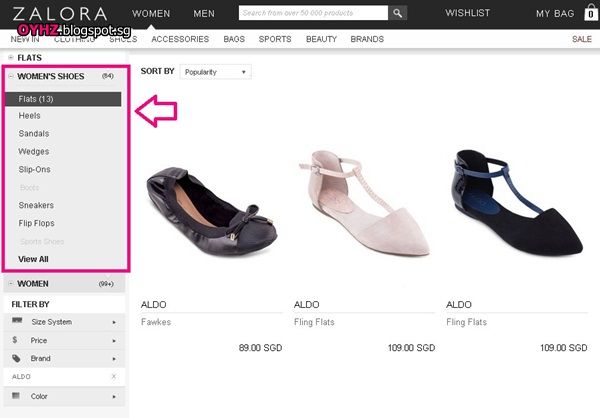Image resolution: width=600 pixels, height=418 pixels.
Task: Click the Brand tag icon
Action: 16,358
